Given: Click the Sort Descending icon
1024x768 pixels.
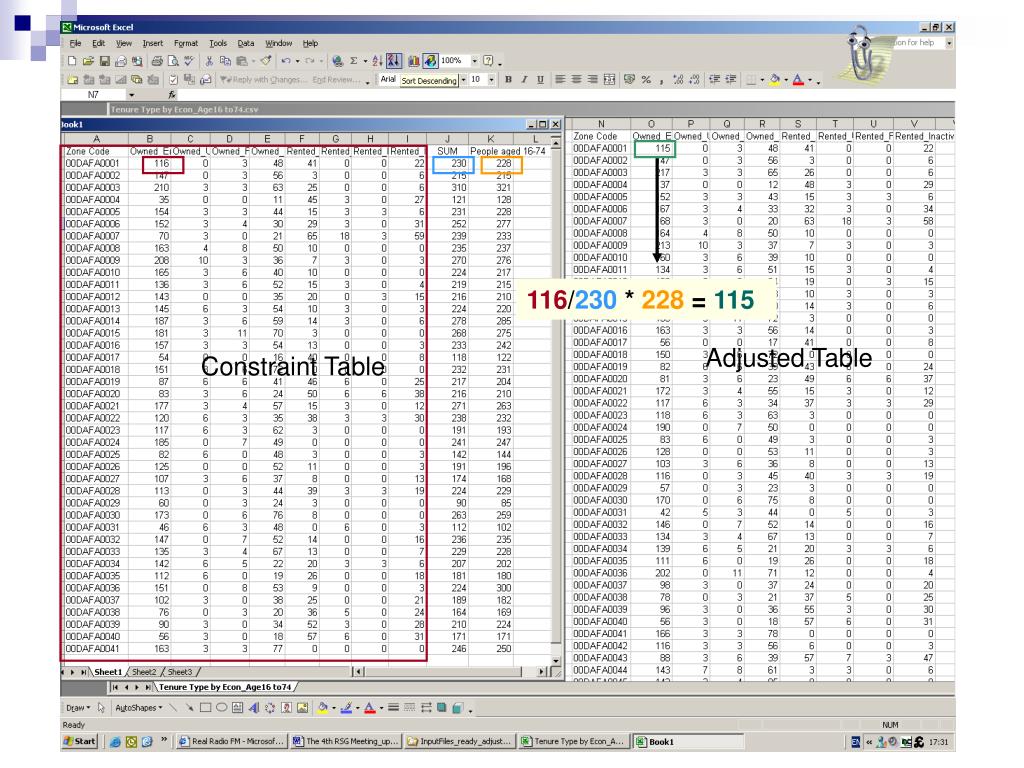Looking at the screenshot, I should click(x=394, y=61).
